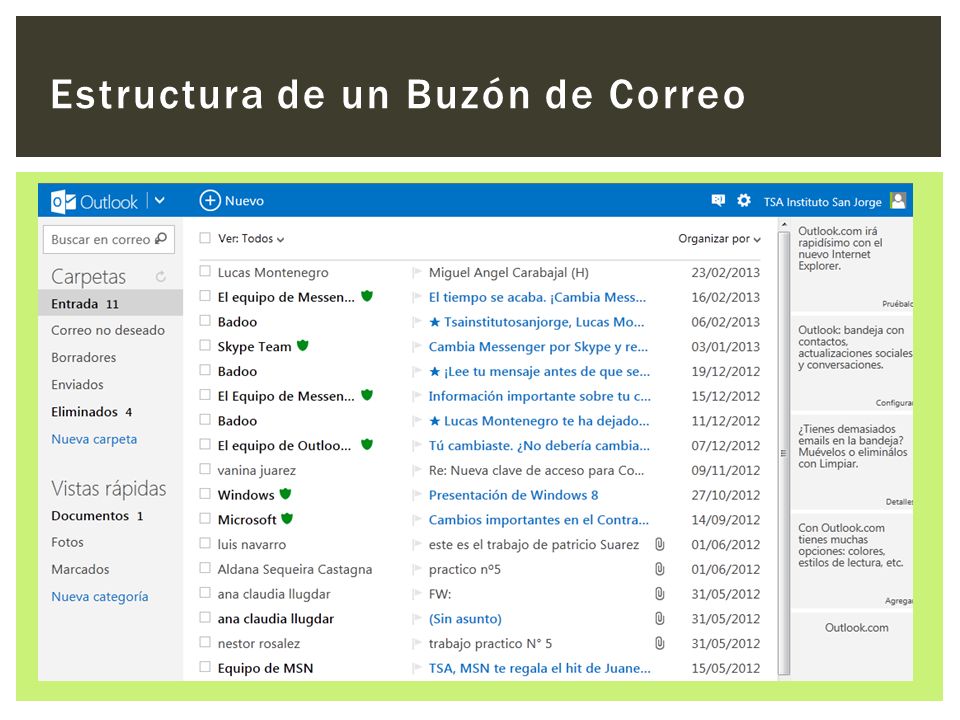Screen dimensions: 960x720
Task: Click the search magnifier icon
Action: 161,239
